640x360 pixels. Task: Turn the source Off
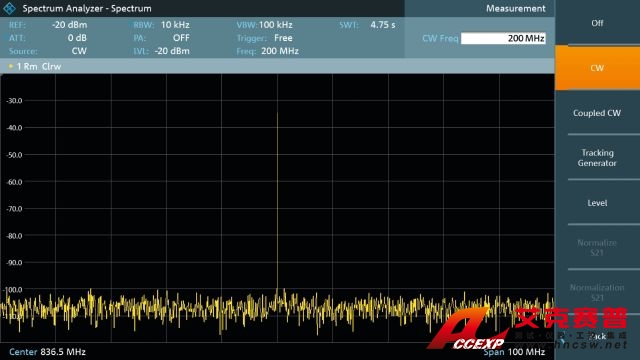coord(597,23)
